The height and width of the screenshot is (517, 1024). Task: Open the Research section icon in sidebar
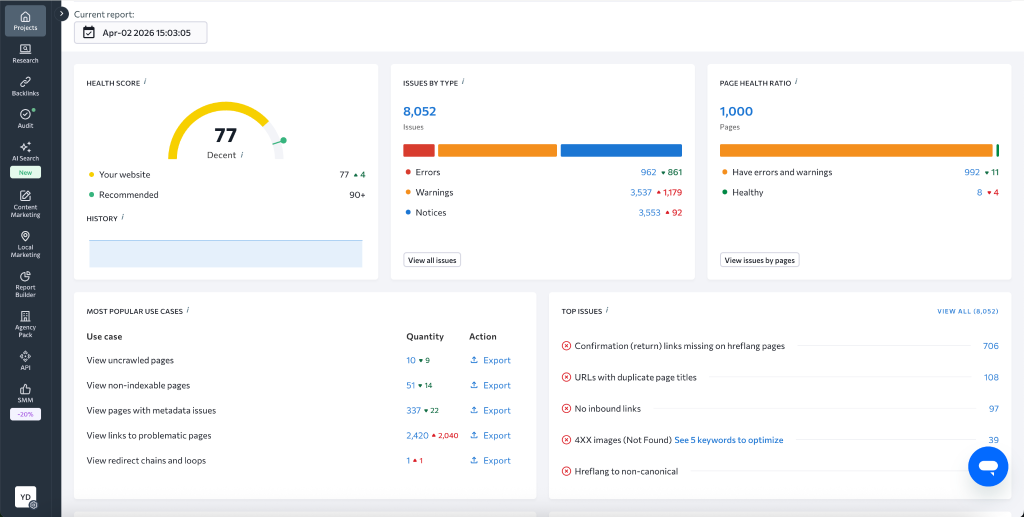(25, 49)
